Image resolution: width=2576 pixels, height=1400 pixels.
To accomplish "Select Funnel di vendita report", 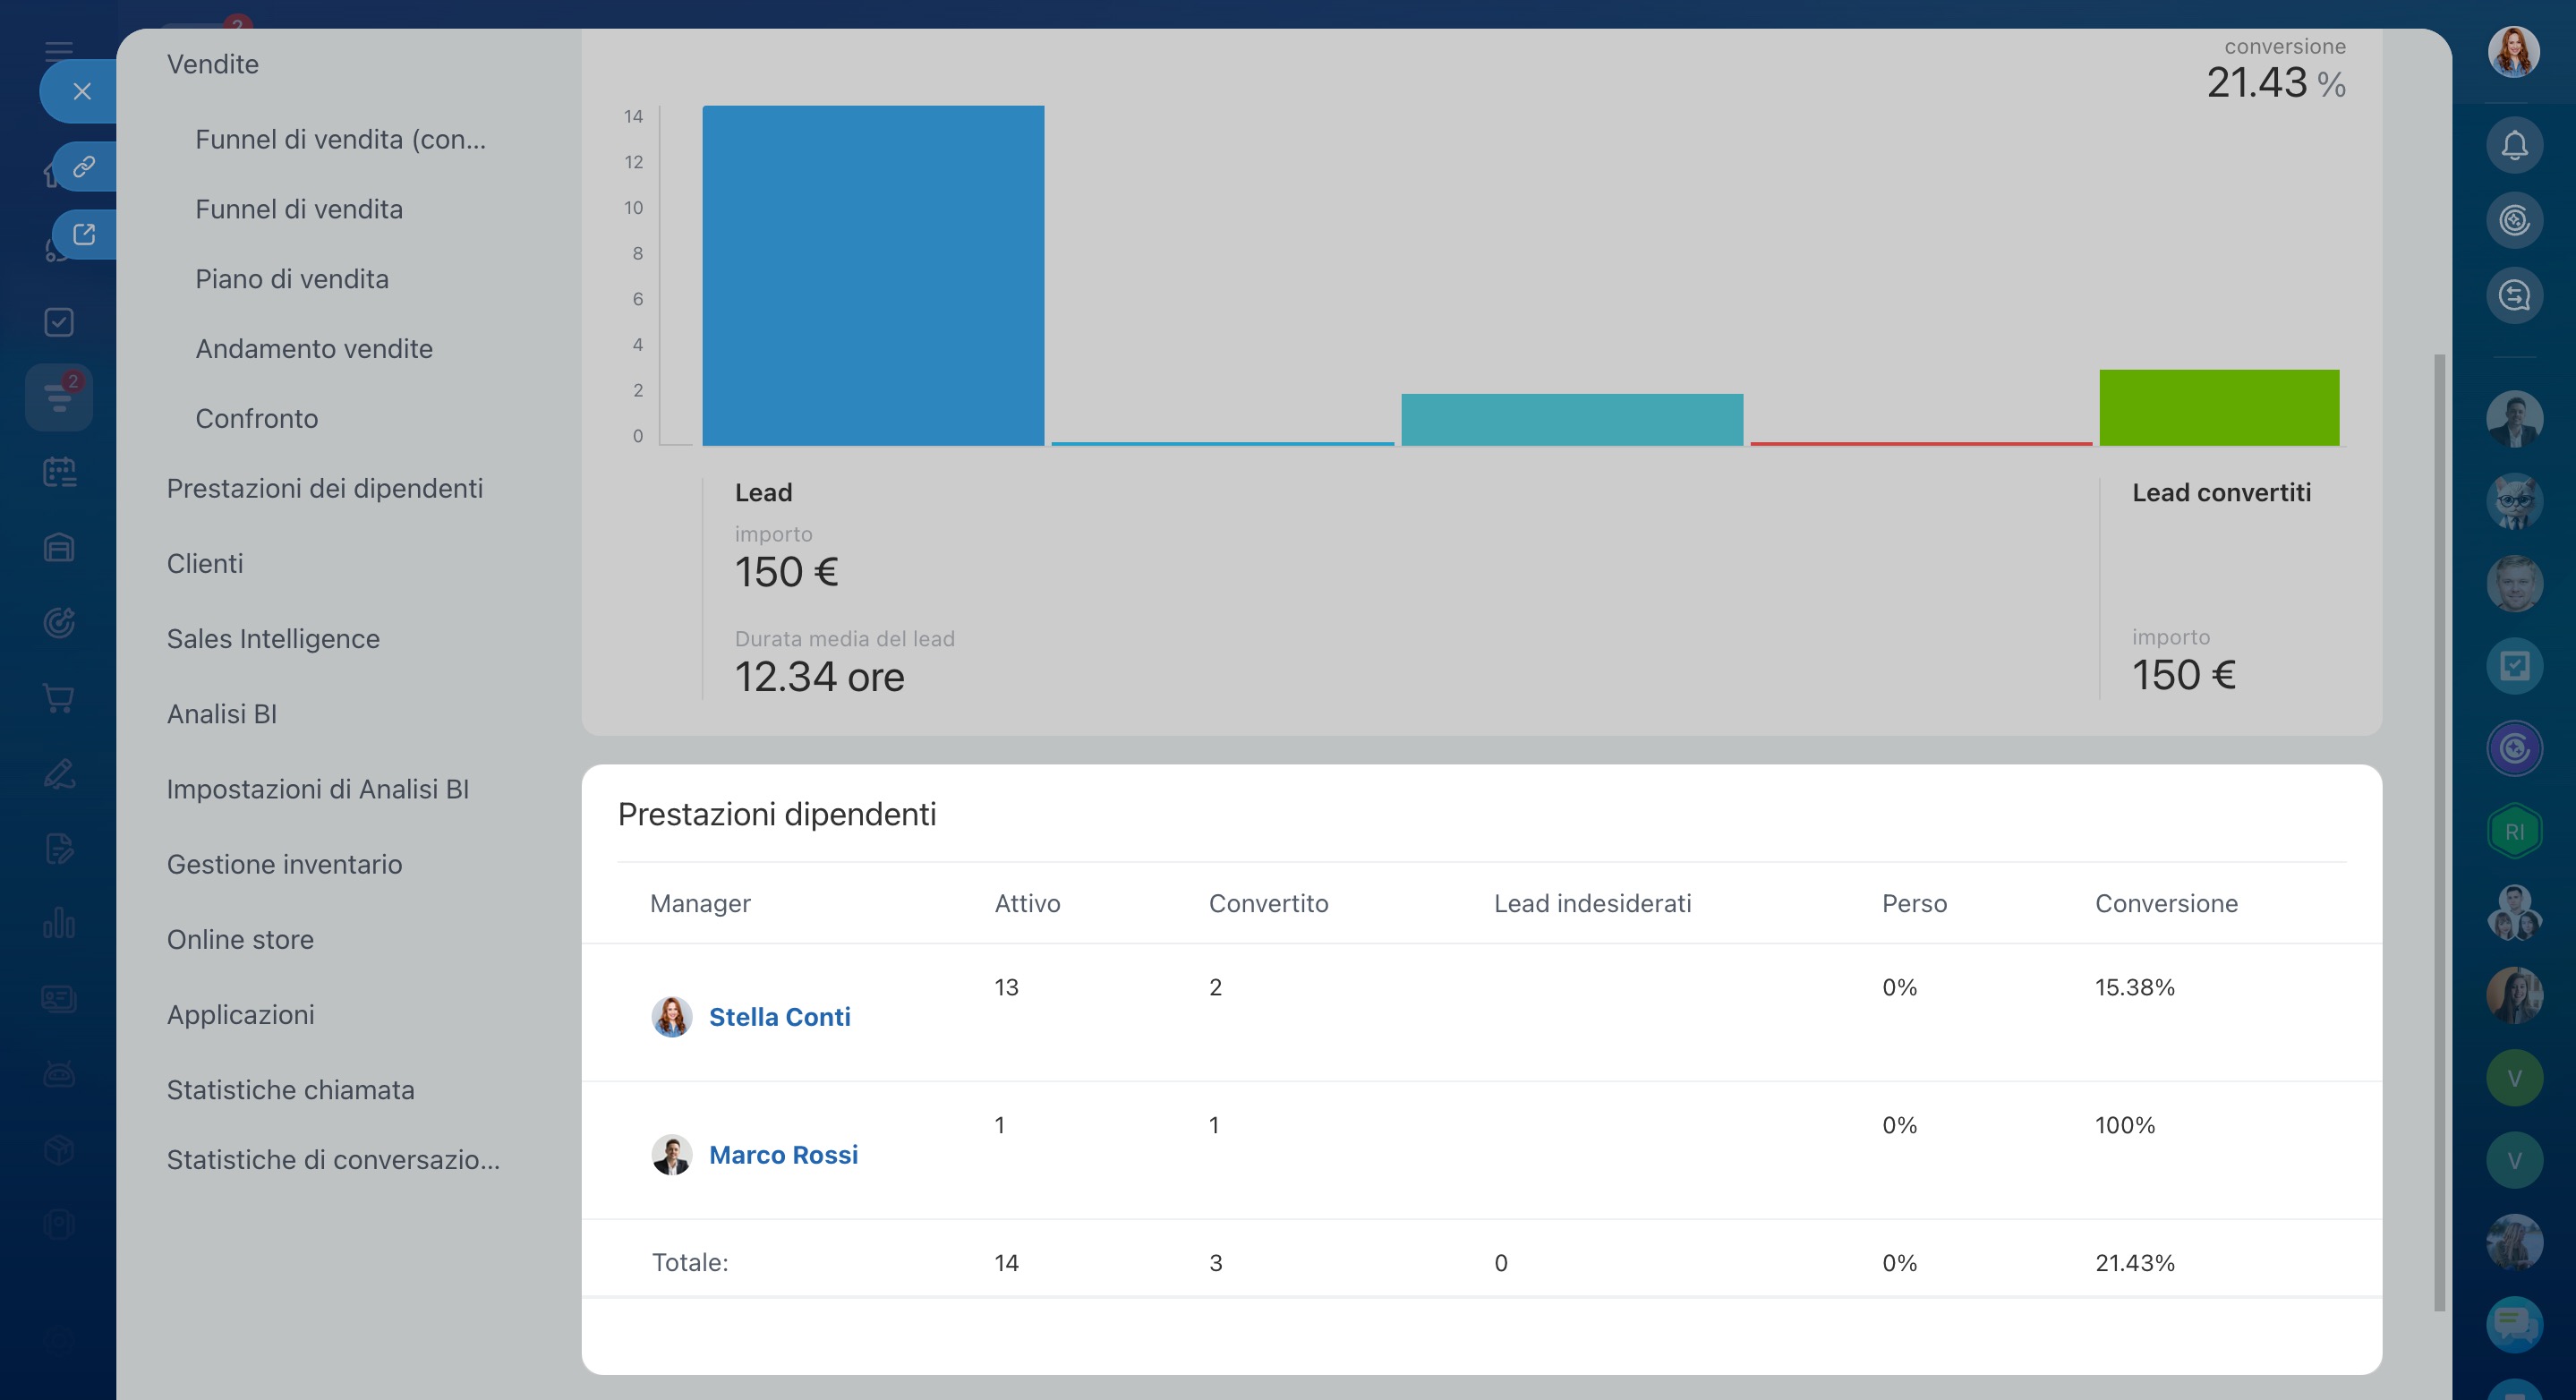I will [299, 209].
